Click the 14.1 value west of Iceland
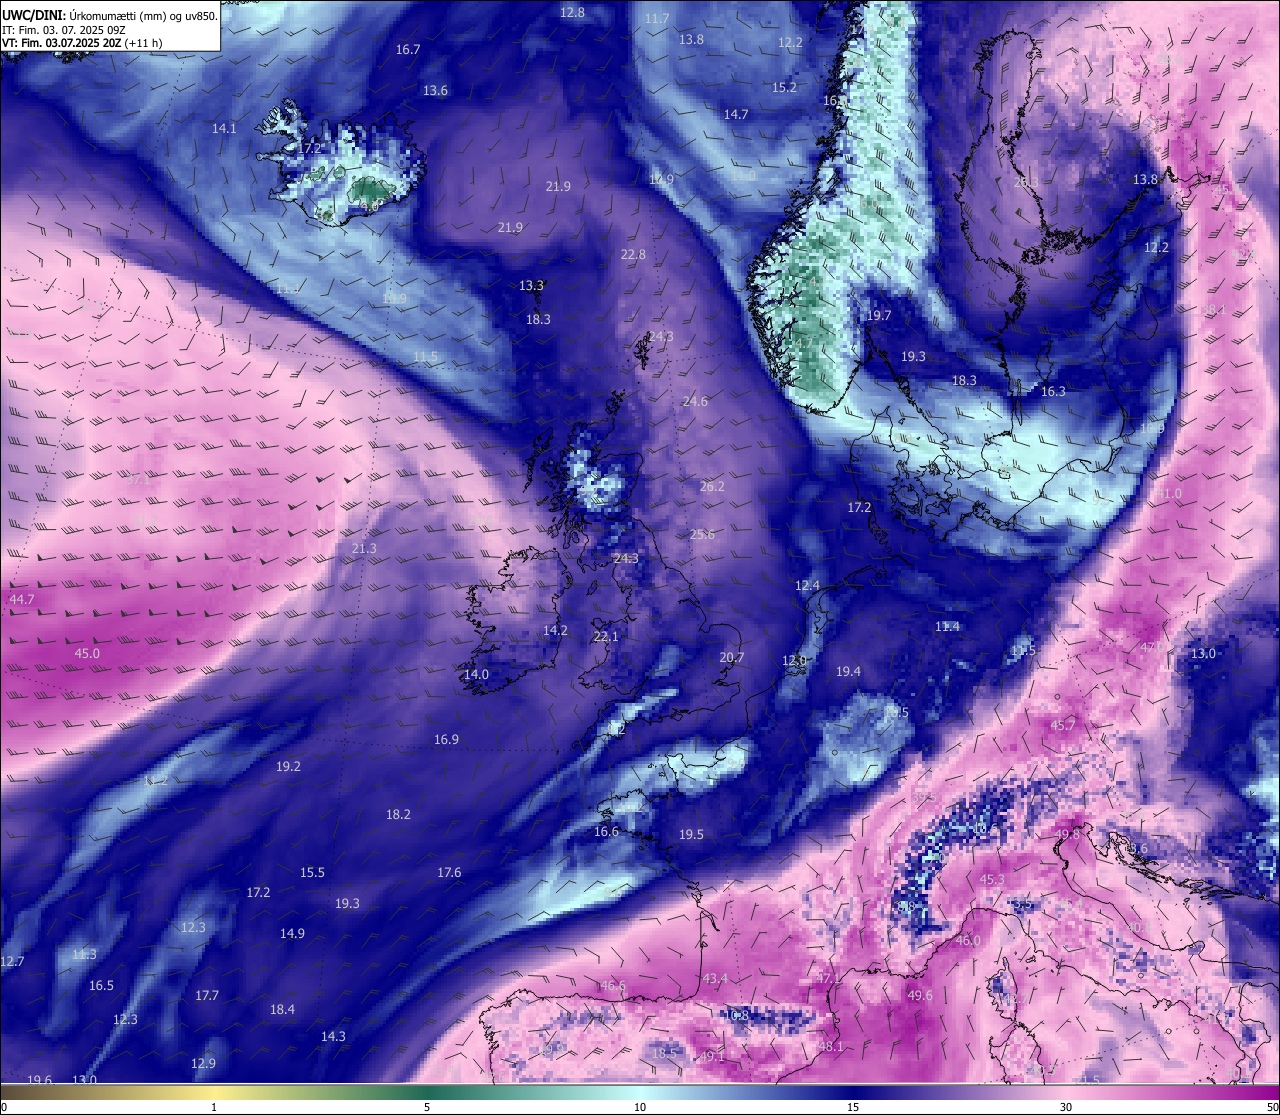 pos(224,128)
